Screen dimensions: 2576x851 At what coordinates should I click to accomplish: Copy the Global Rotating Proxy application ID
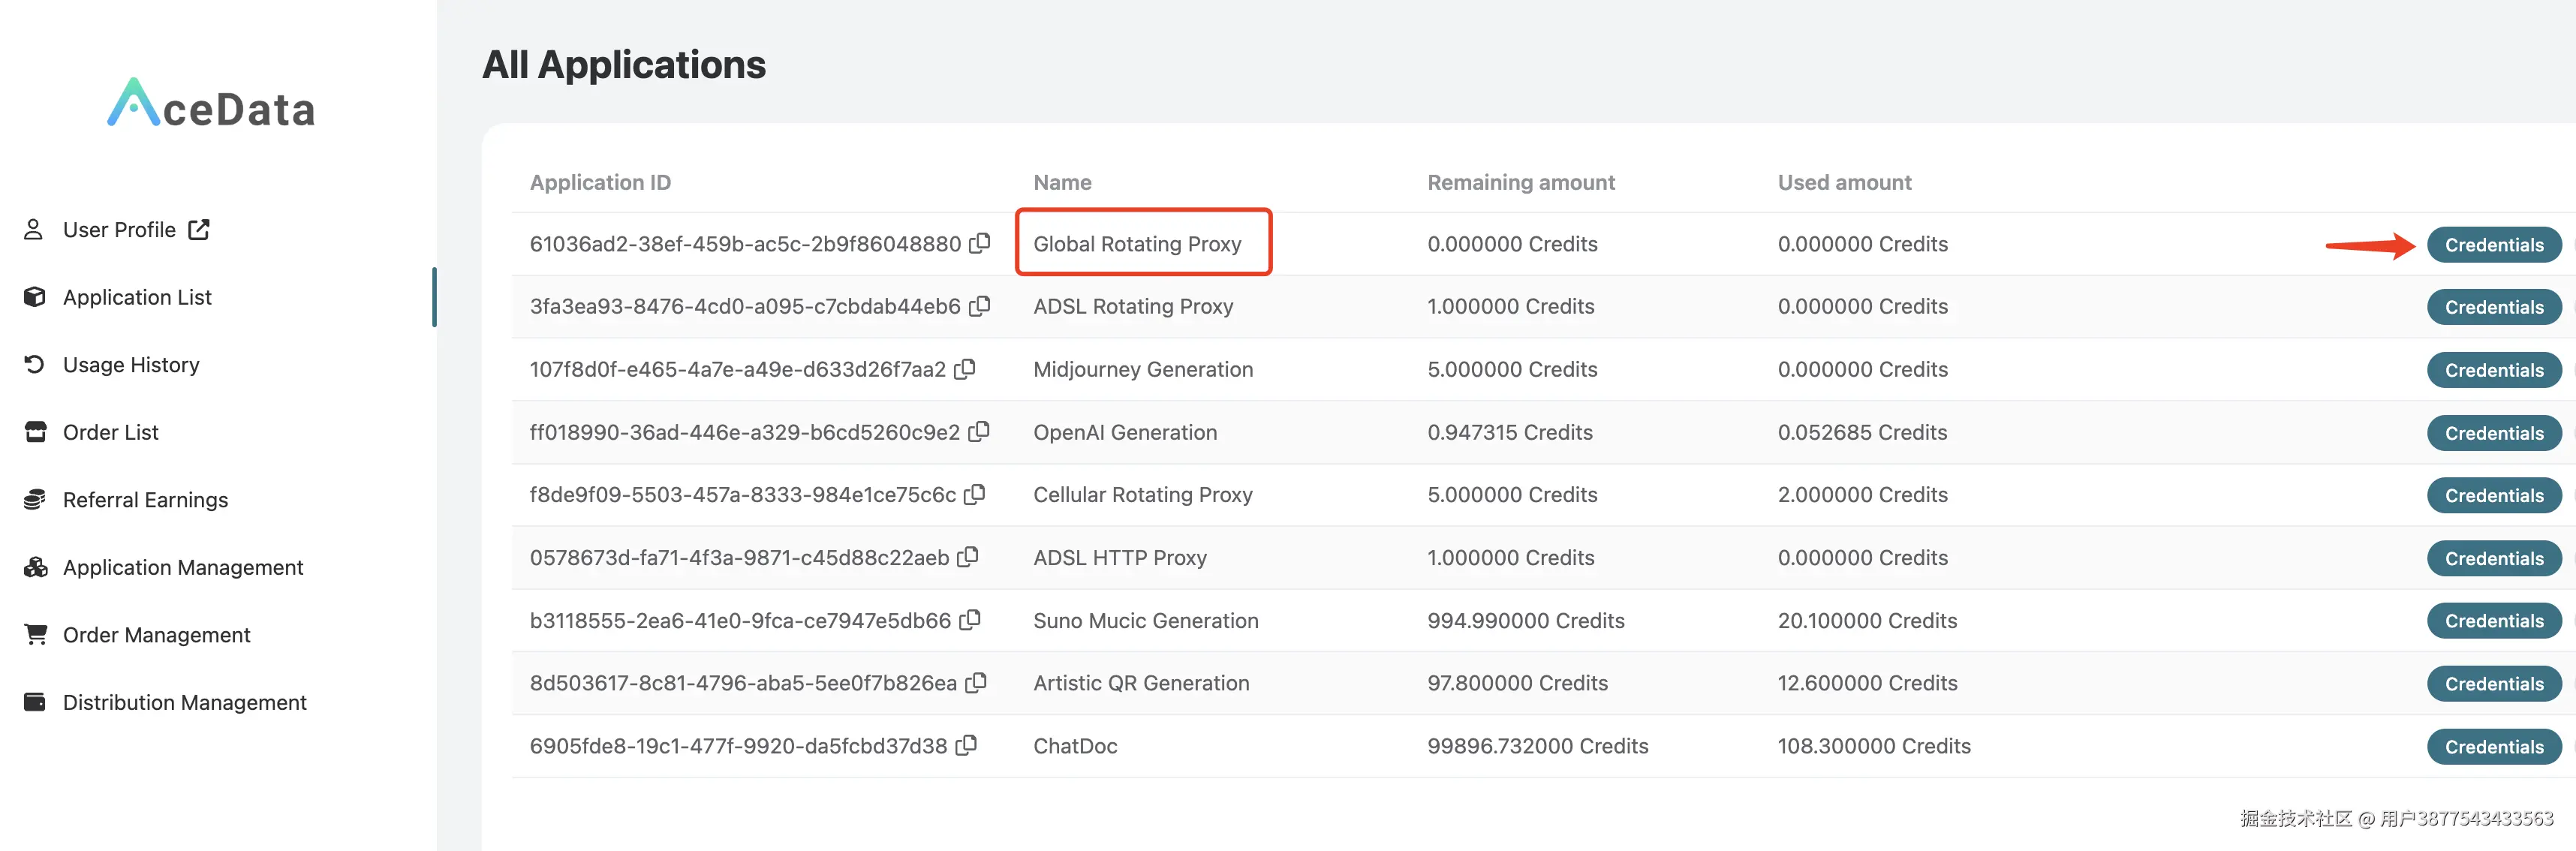pos(980,243)
